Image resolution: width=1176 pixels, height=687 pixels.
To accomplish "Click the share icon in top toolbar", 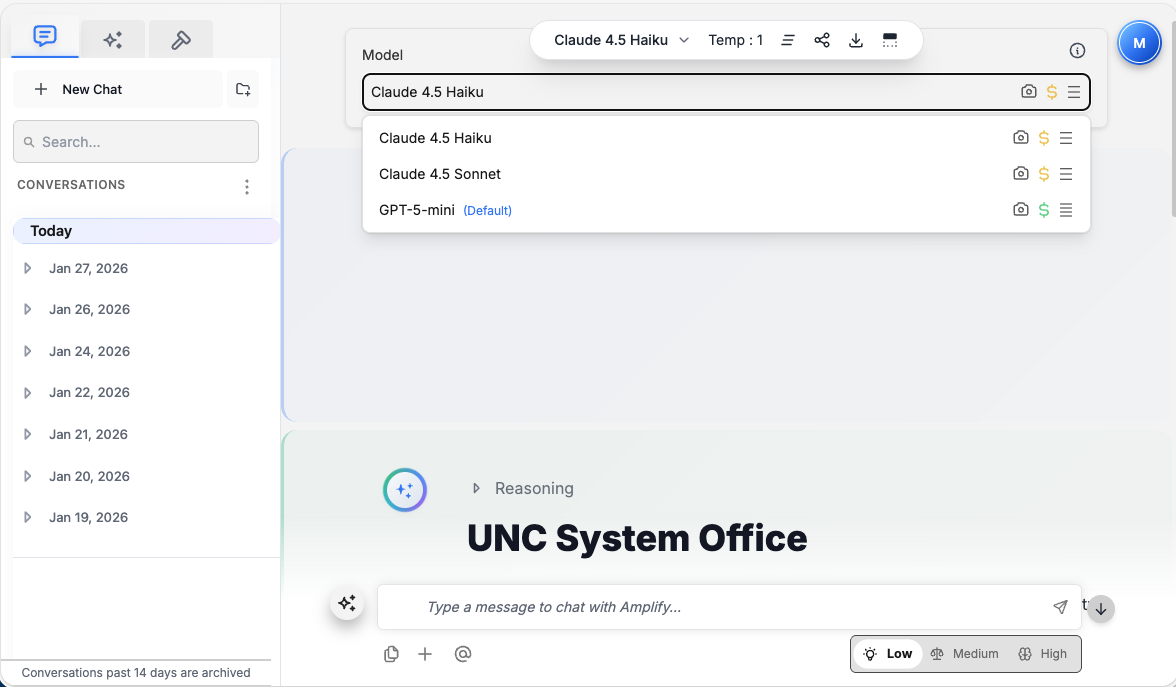I will pyautogui.click(x=822, y=40).
